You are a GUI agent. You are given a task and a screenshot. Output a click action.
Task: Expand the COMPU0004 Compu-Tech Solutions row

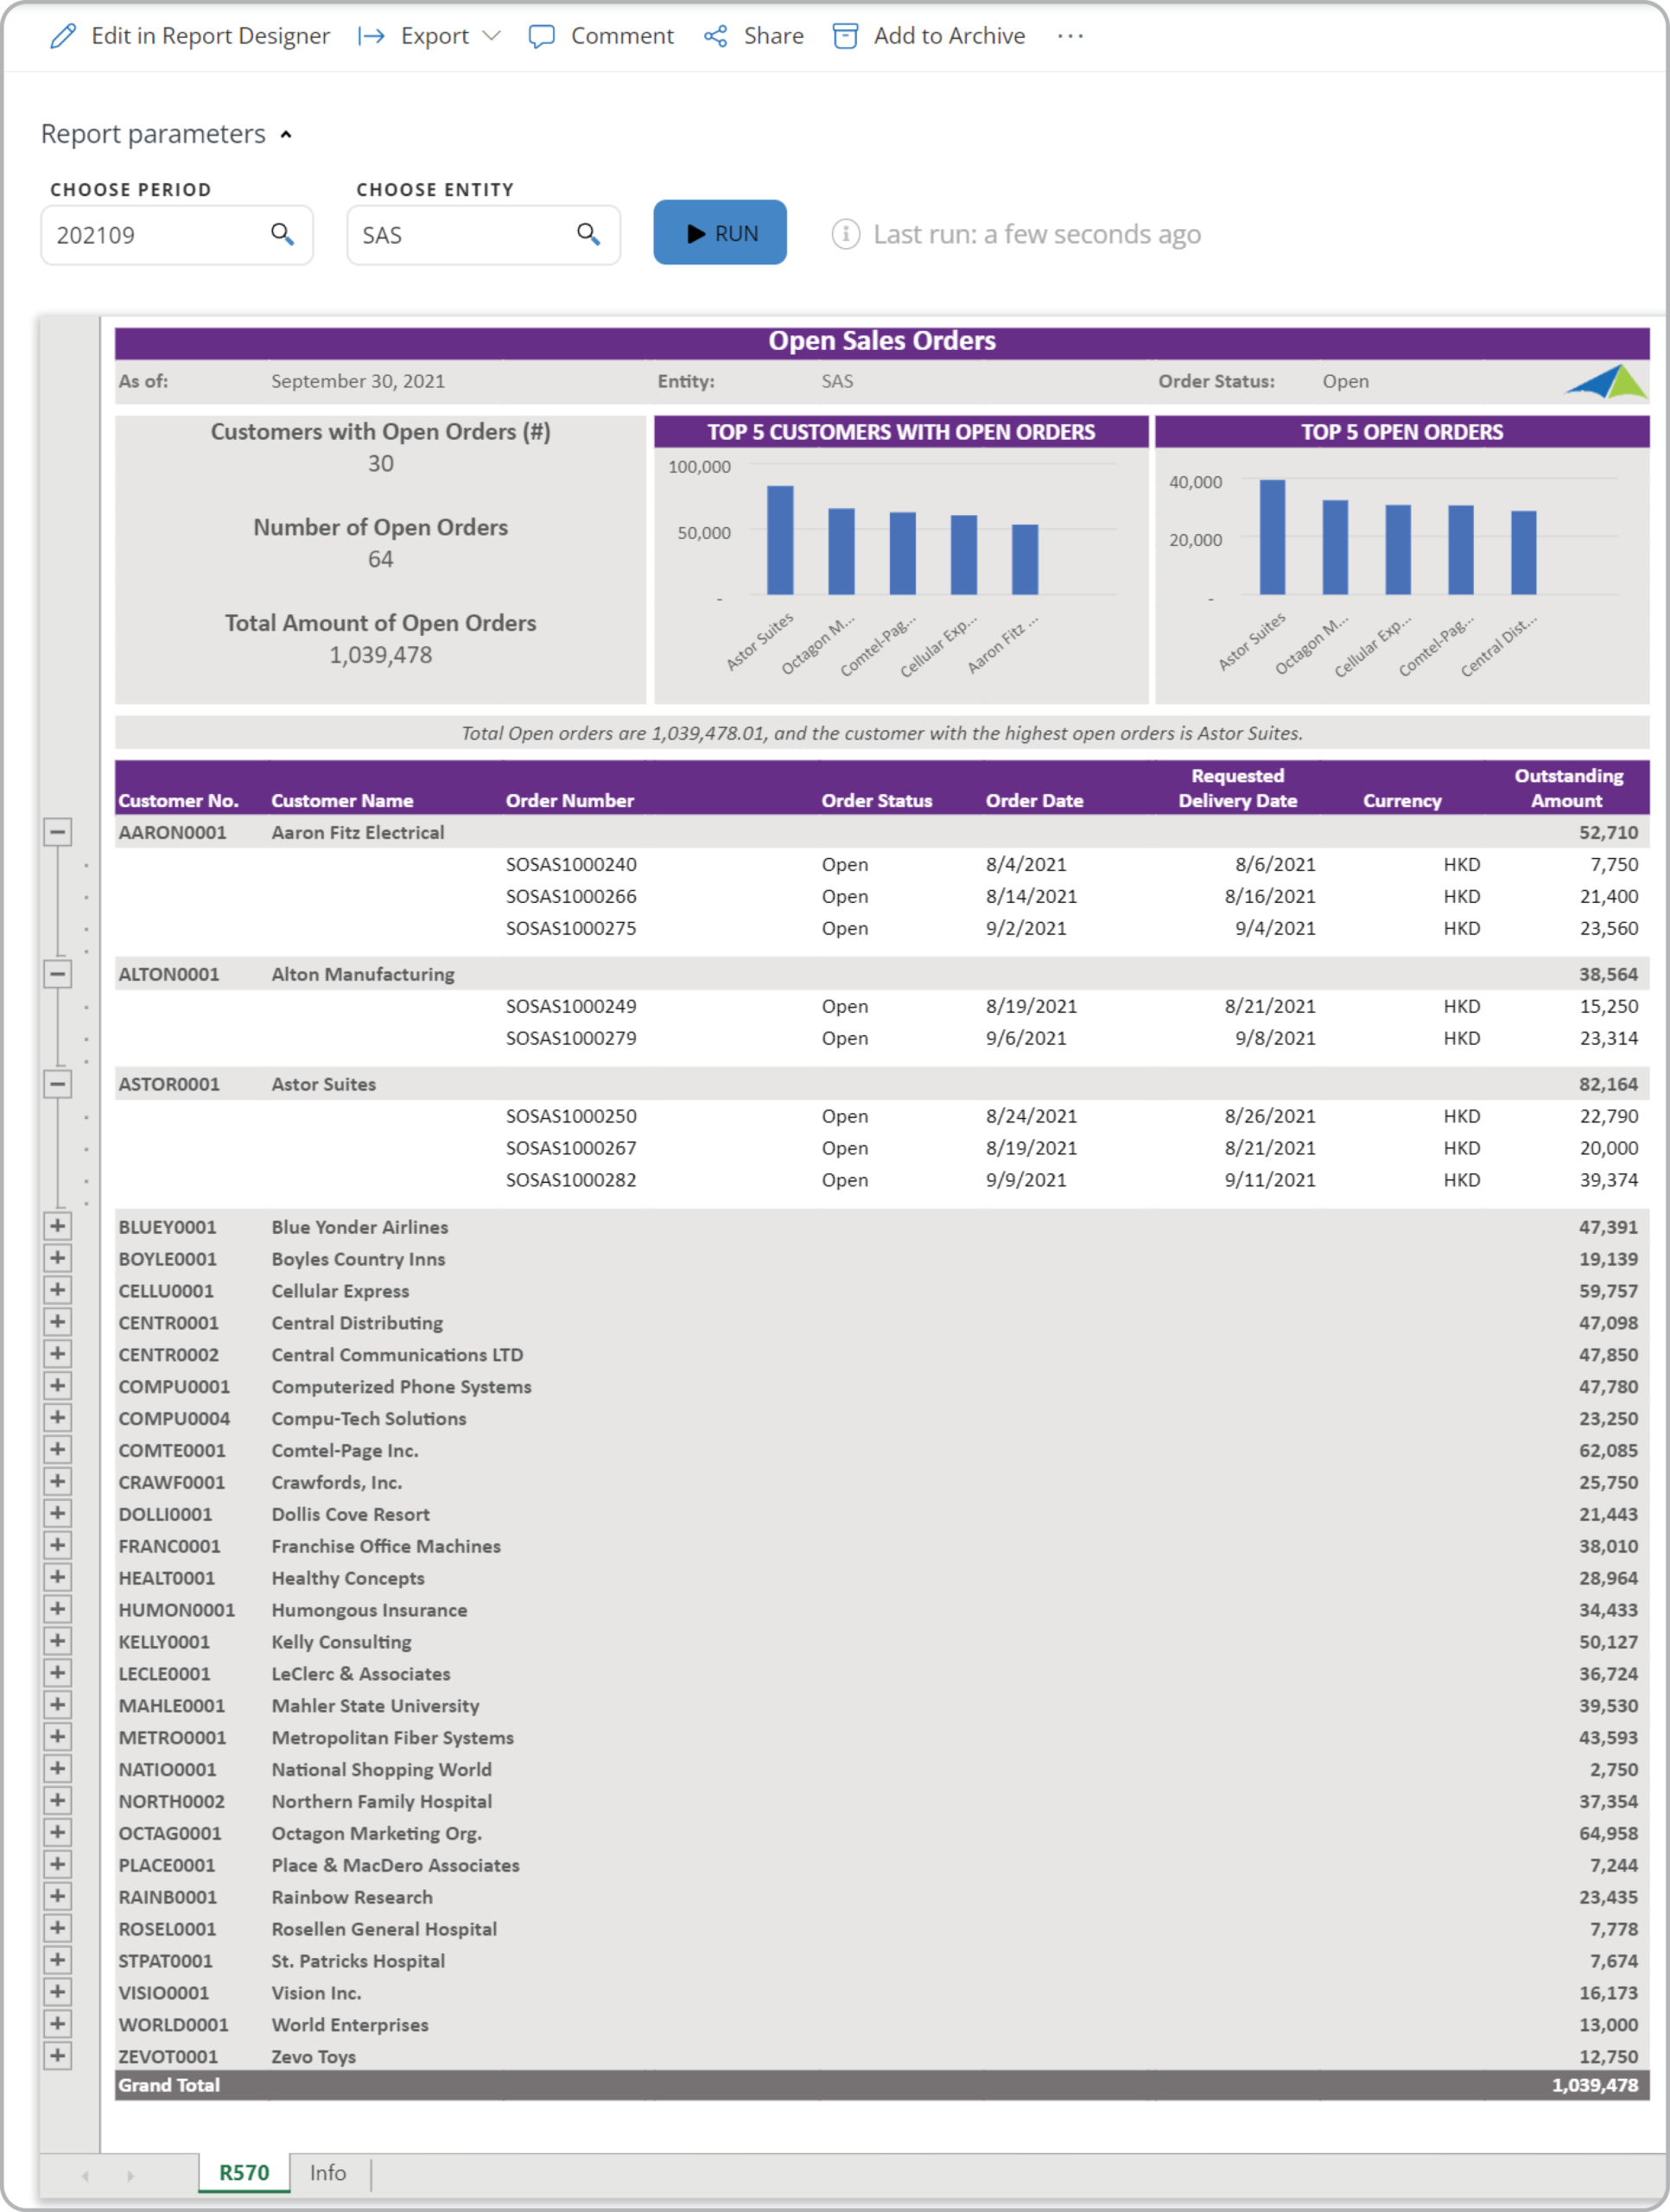(x=58, y=1418)
